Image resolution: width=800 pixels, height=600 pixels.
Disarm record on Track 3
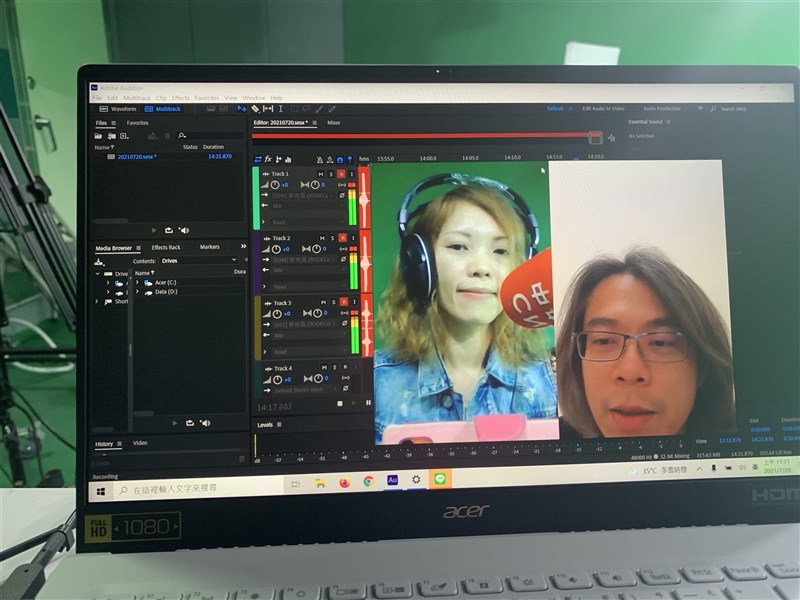pos(344,302)
